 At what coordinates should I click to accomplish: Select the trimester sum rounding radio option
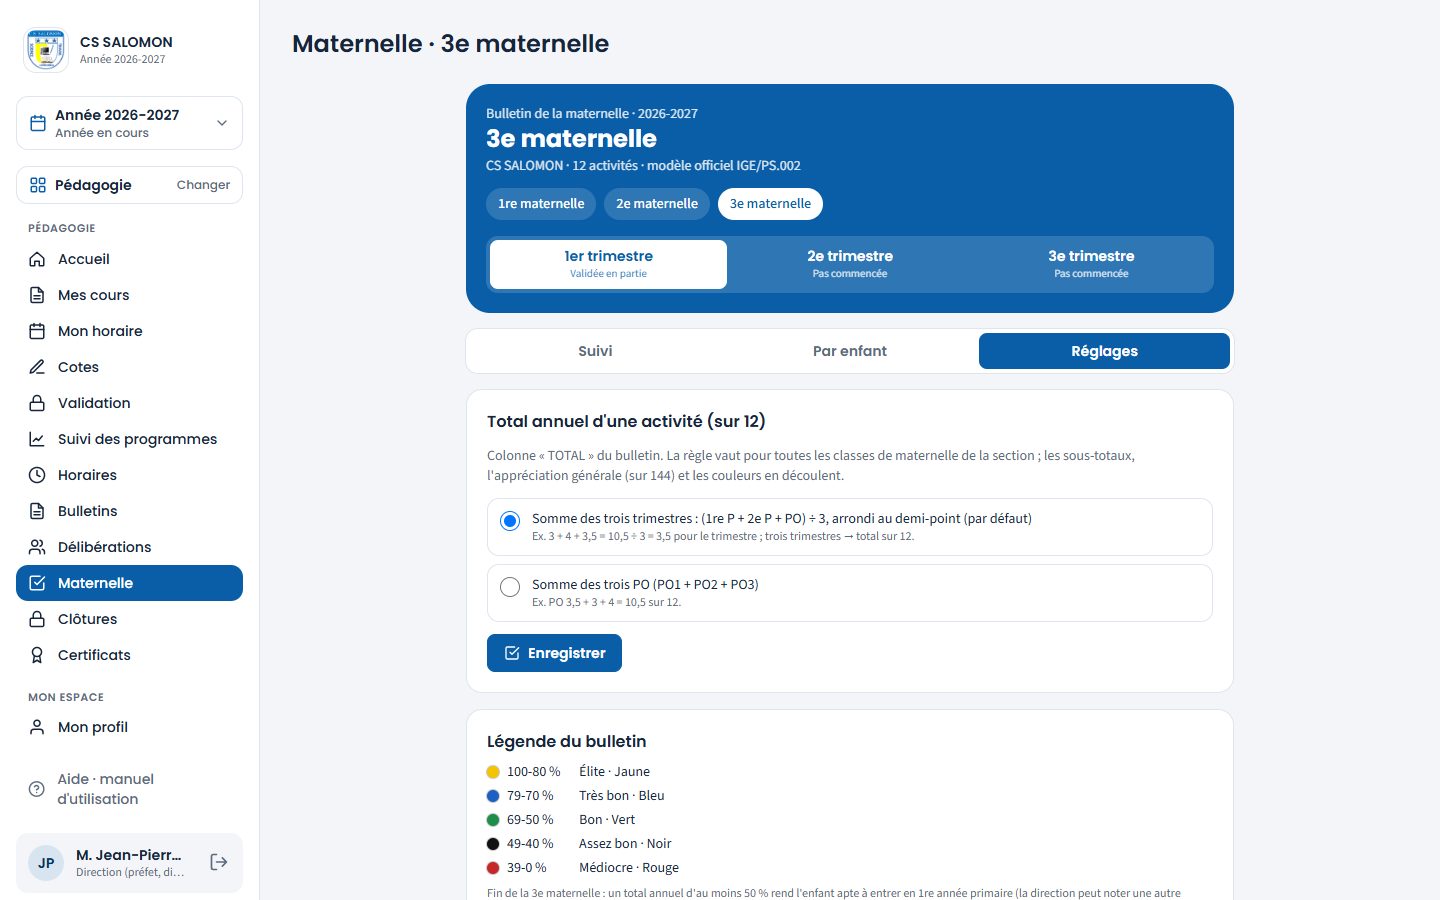click(510, 521)
